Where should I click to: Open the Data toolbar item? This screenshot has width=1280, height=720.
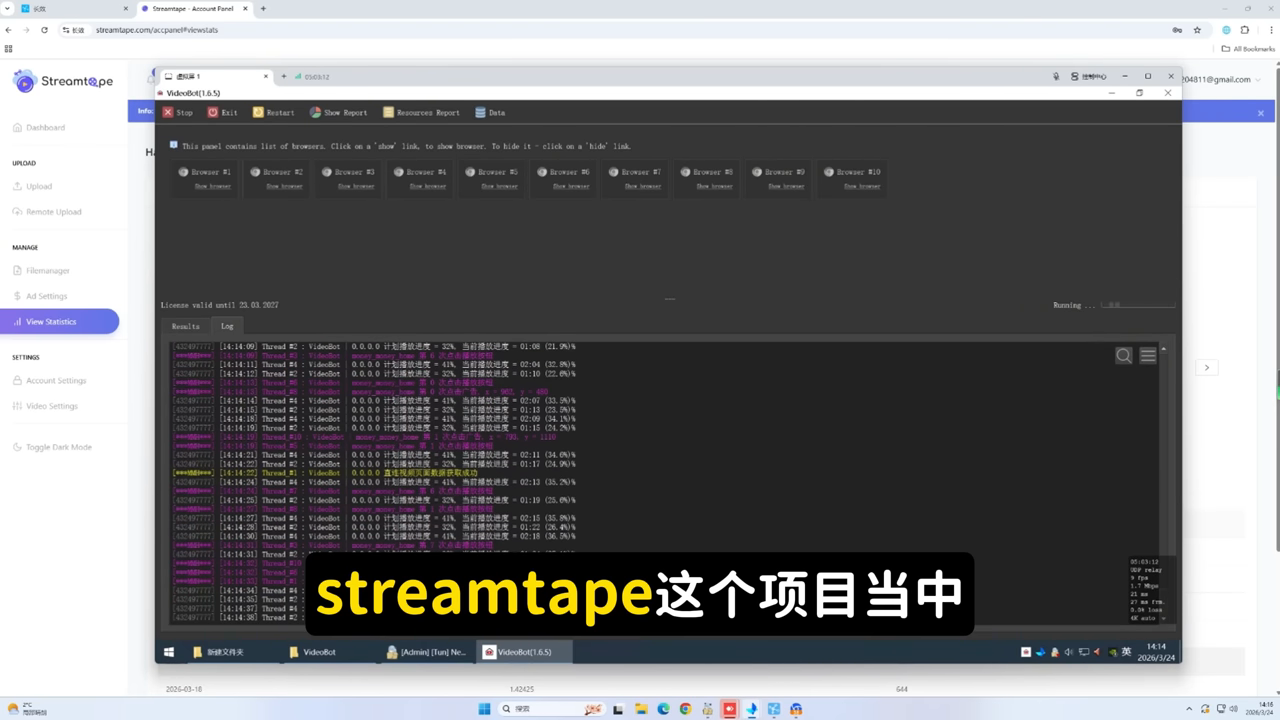(x=489, y=112)
